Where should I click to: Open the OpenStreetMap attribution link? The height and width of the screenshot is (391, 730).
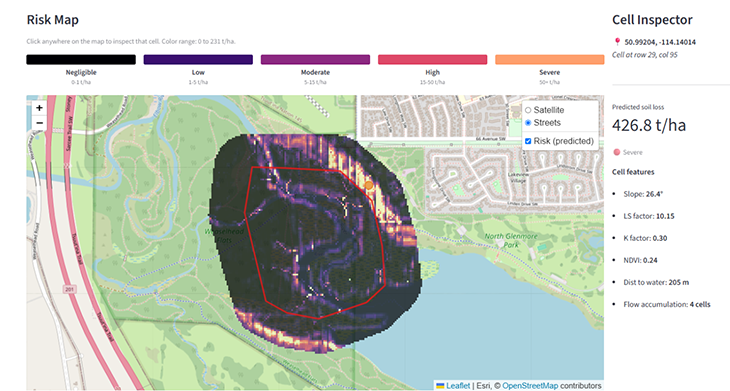point(530,385)
